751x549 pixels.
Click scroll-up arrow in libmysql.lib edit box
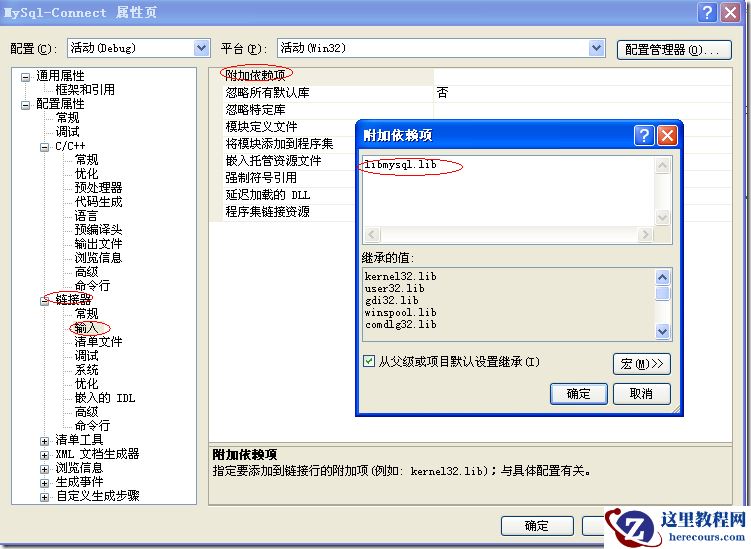tap(662, 166)
